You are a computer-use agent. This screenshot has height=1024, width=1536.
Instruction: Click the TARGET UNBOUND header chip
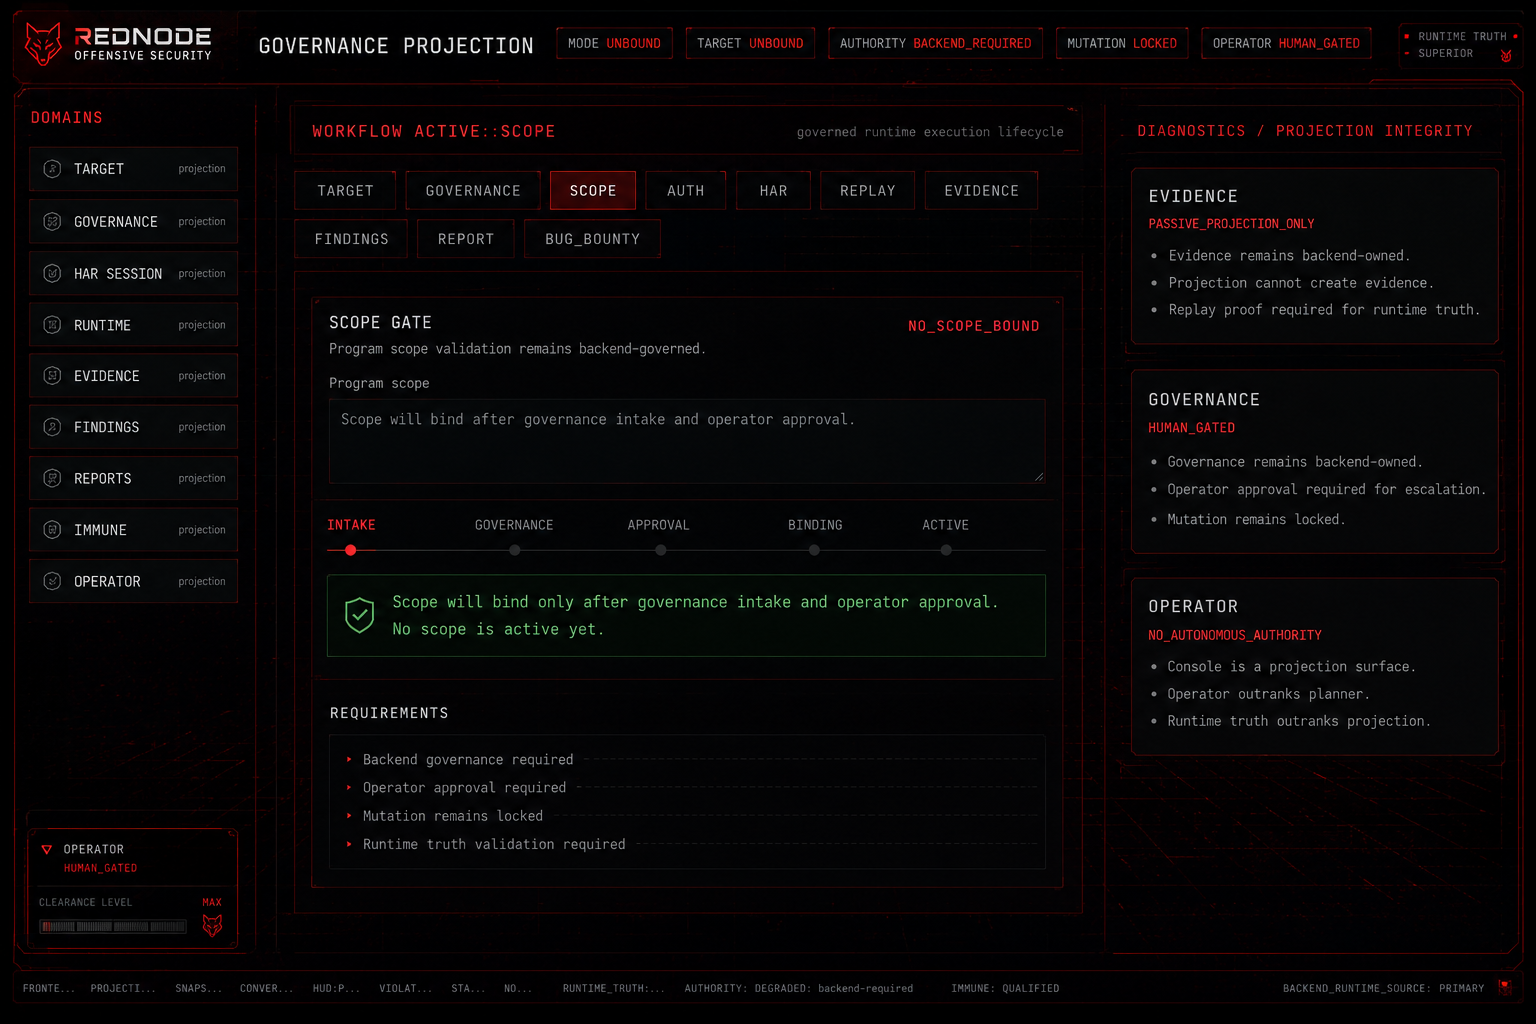click(x=750, y=44)
